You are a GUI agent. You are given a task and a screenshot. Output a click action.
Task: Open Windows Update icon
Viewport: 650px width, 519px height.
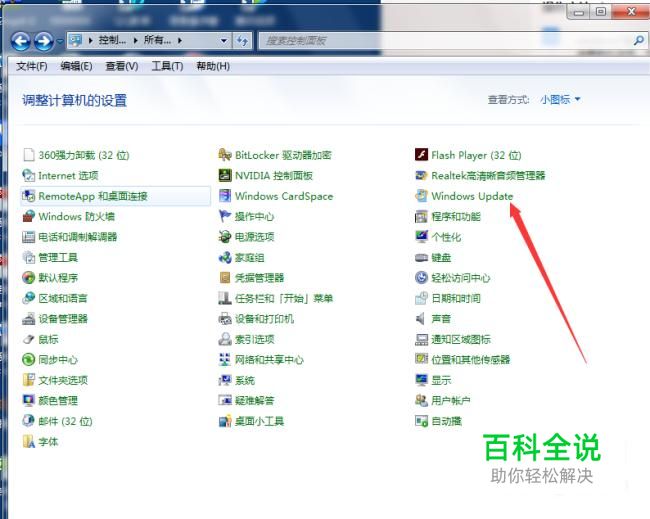coord(421,196)
